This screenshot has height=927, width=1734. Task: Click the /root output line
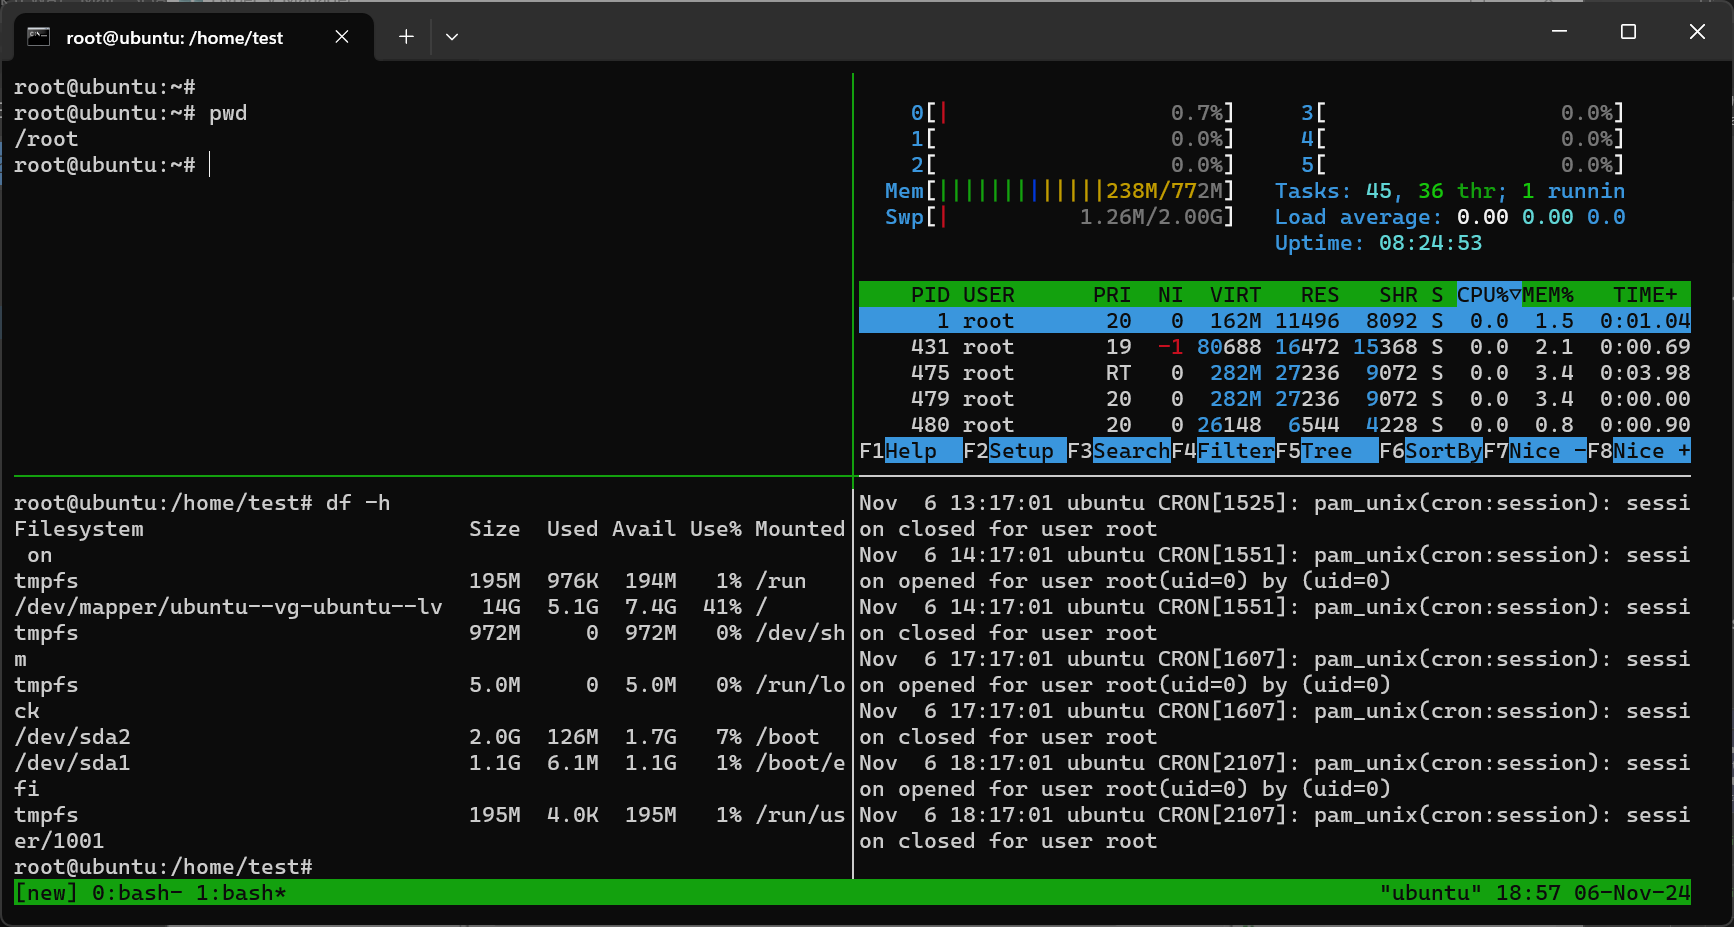[46, 139]
